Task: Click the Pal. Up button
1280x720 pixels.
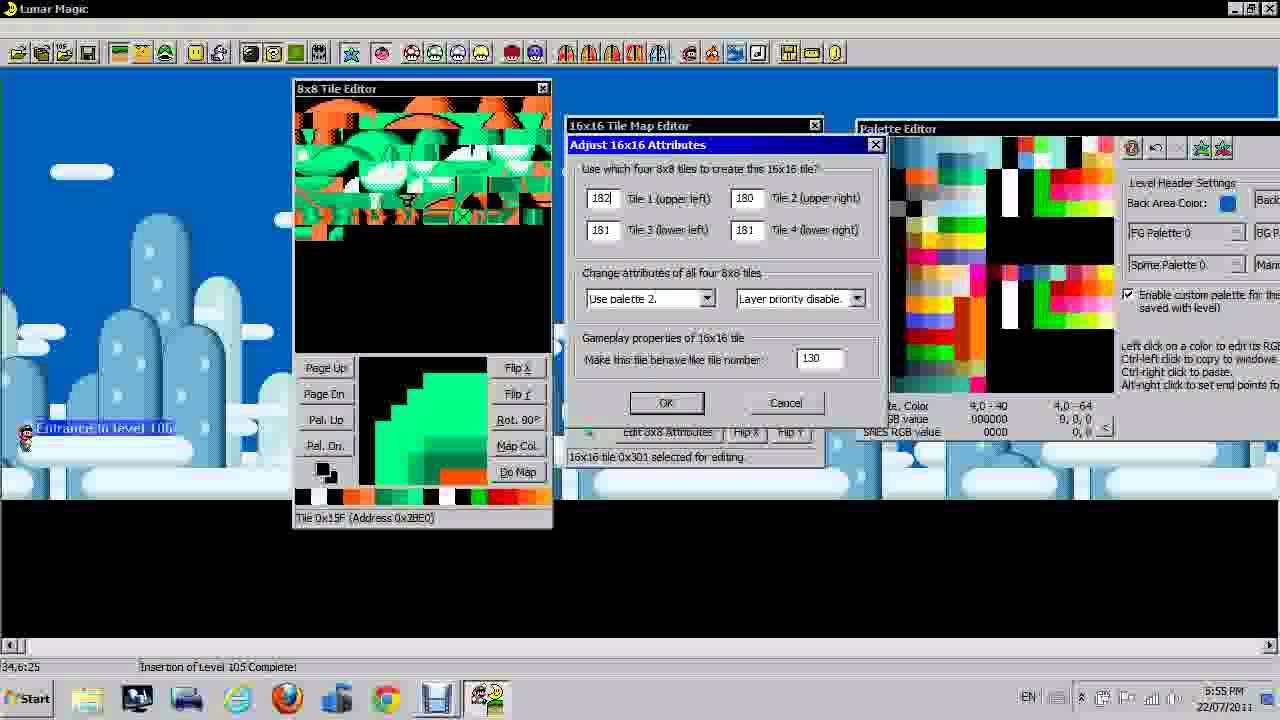Action: pos(325,420)
